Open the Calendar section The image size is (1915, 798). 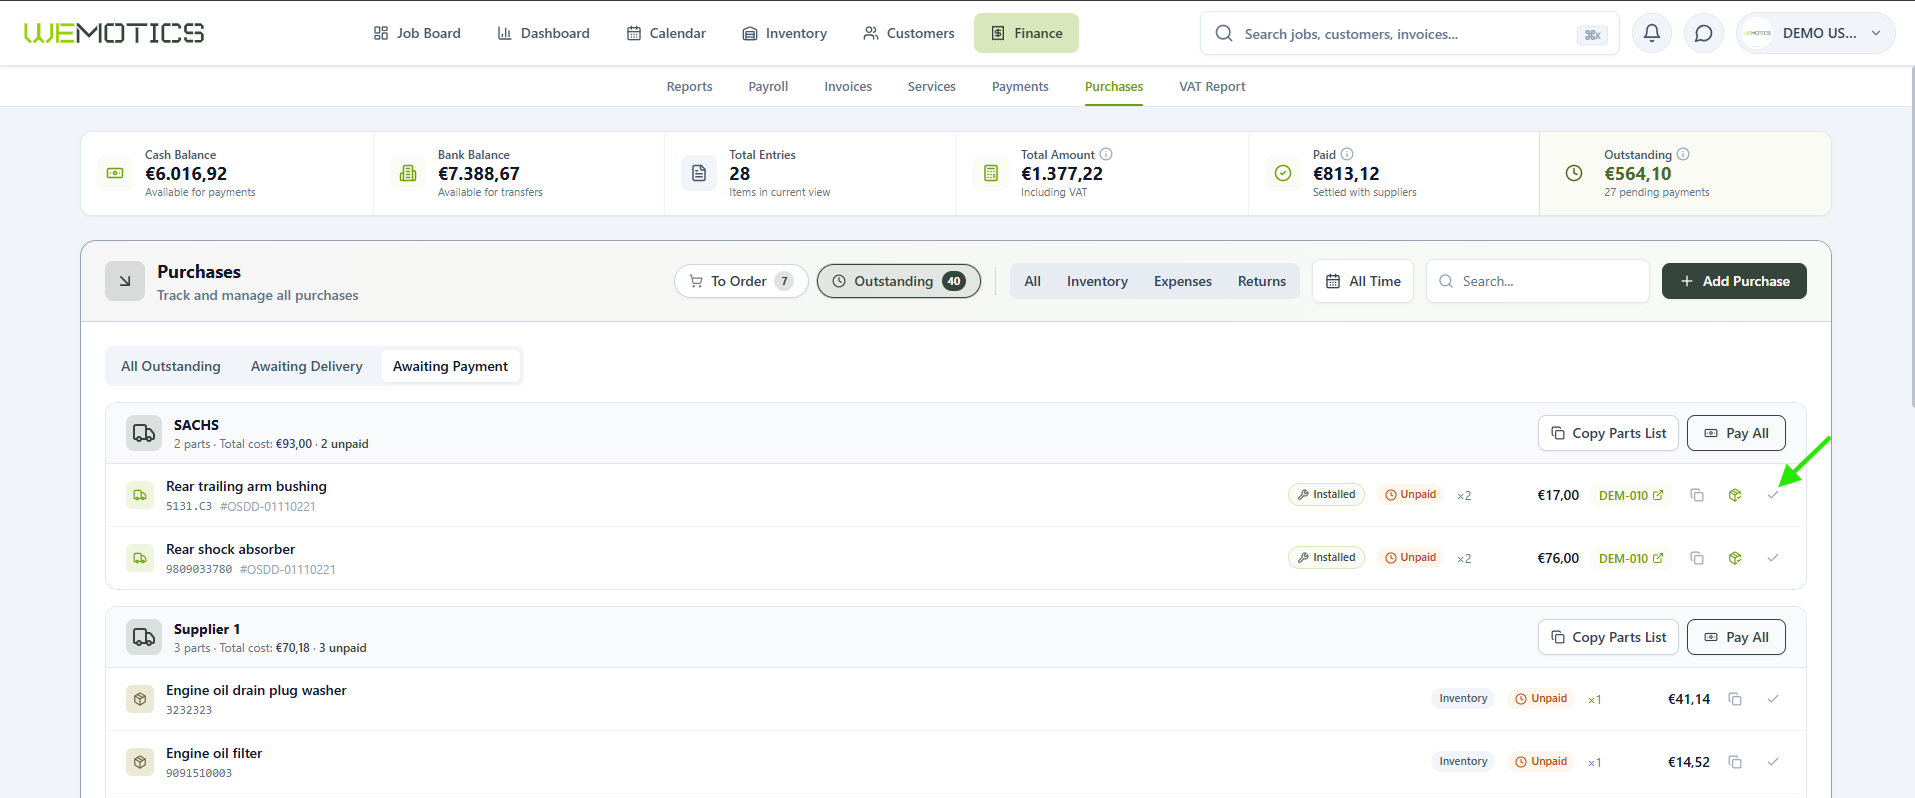pos(666,33)
